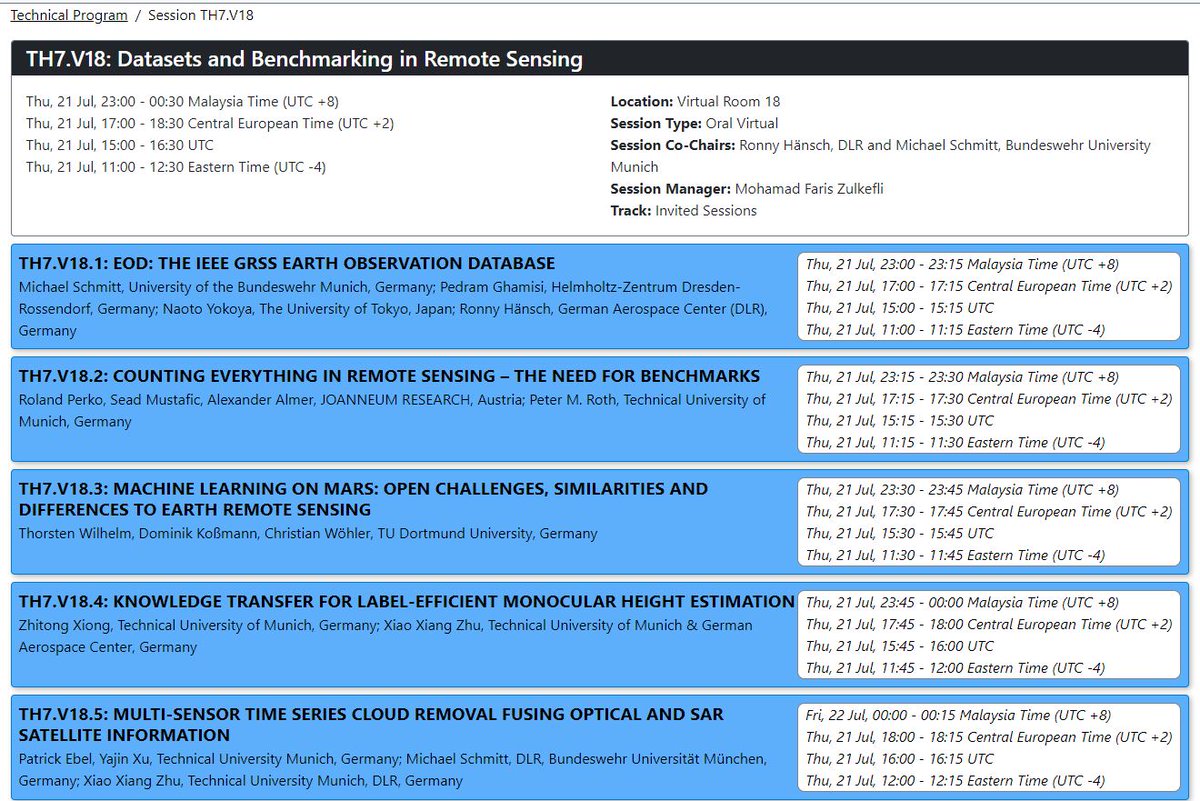This screenshot has height=801, width=1200.
Task: Click '15:00 - 15:15 UTC' in the first paper's times
Action: [x=900, y=308]
